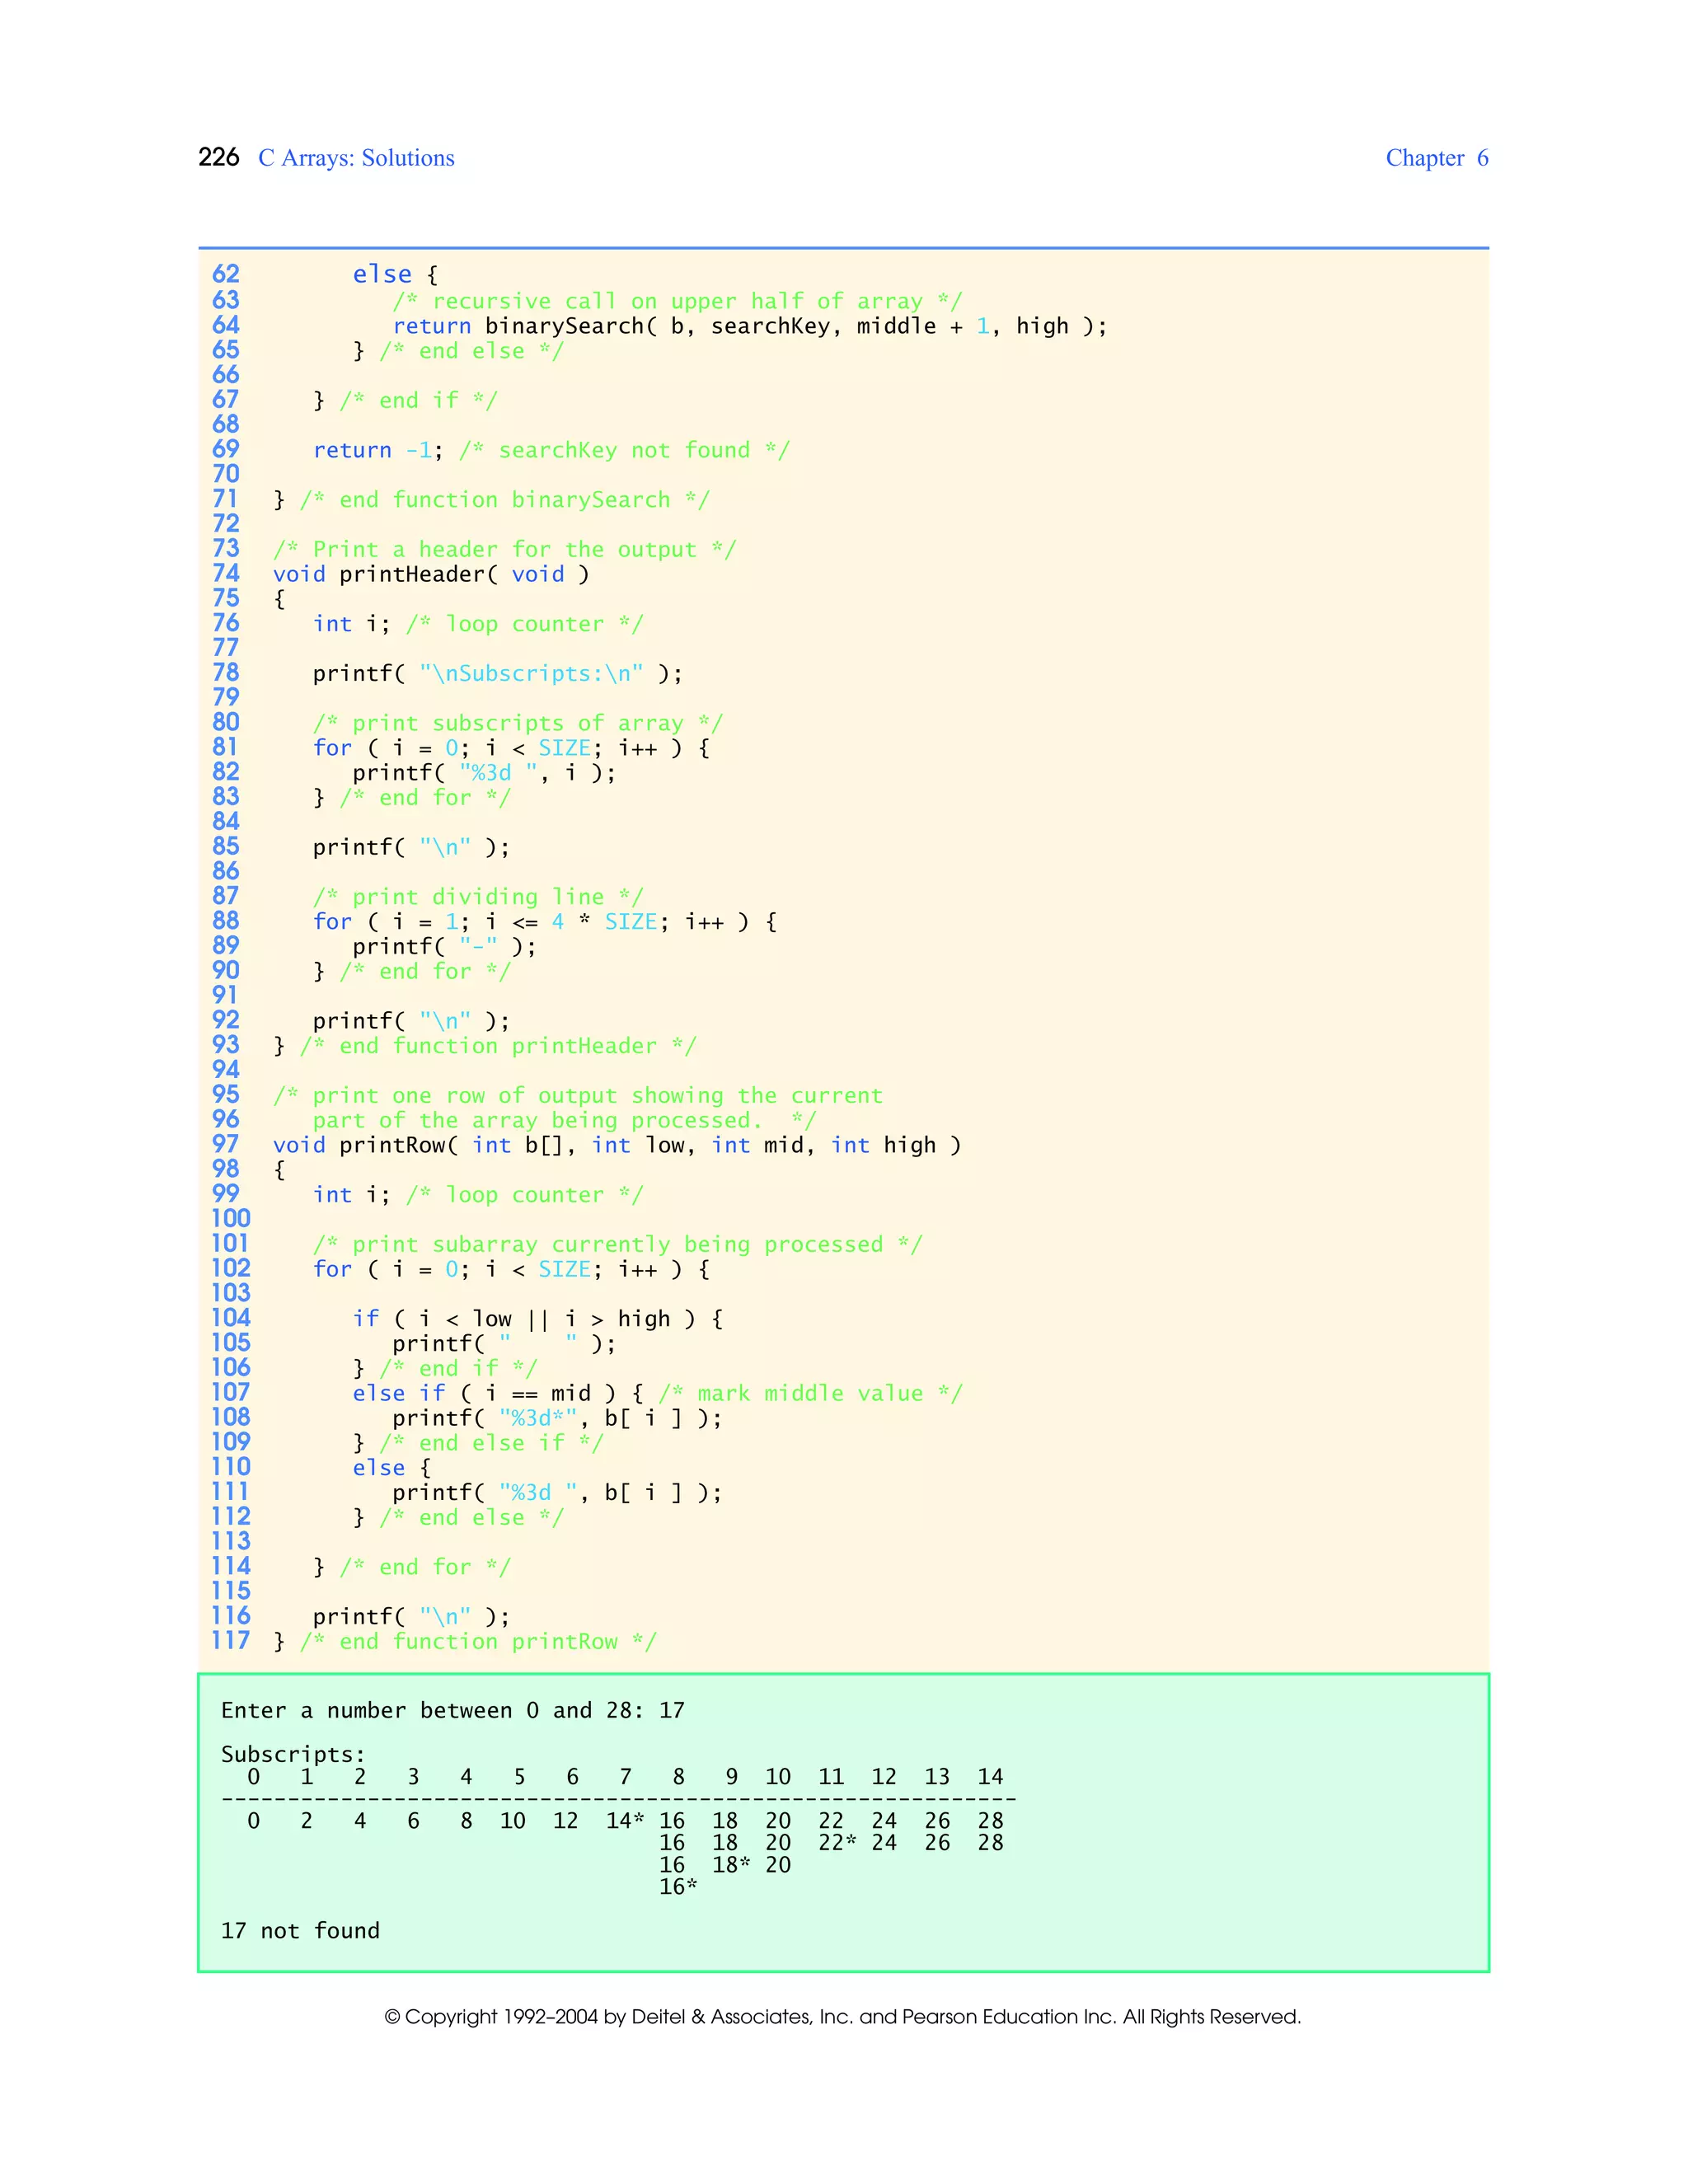Click the 'print subscripts of array' comment
This screenshot has width=1688, height=2184.
[517, 723]
